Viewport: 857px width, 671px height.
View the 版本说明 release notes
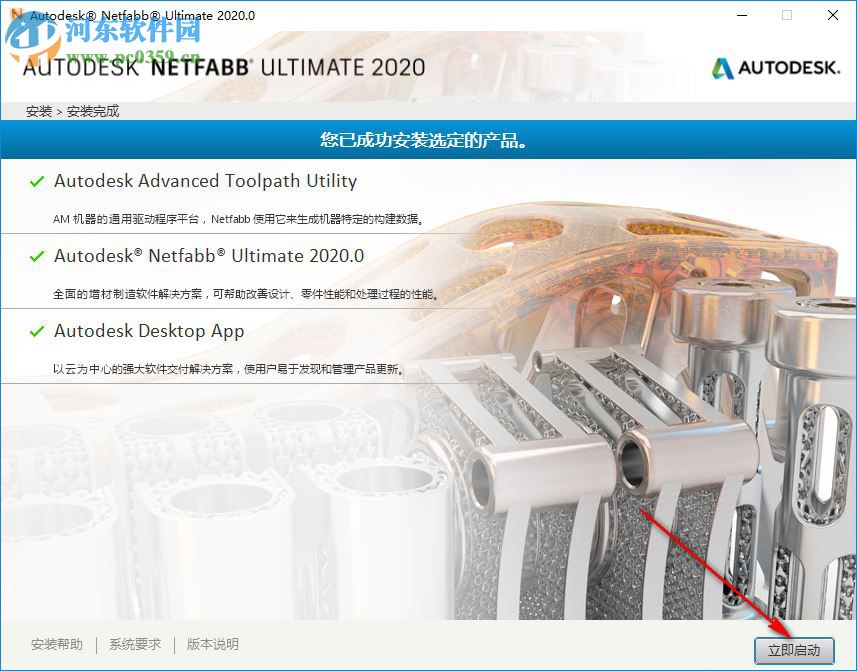click(x=211, y=645)
